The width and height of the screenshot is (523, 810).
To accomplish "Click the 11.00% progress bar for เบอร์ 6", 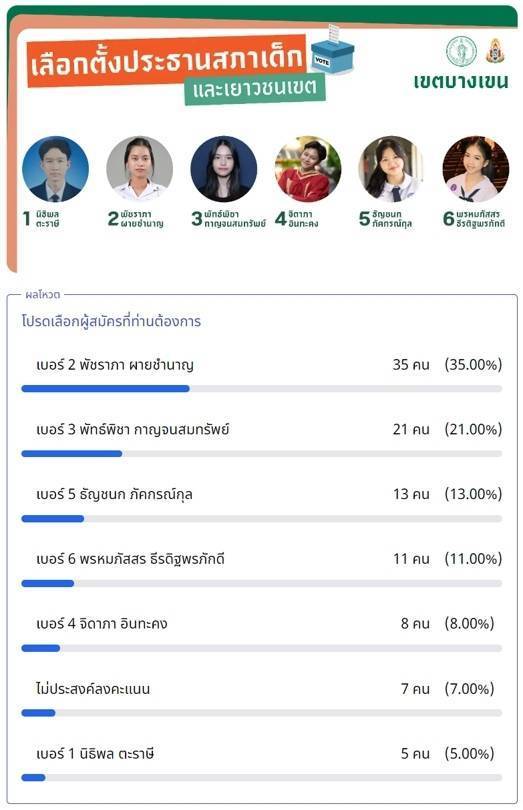I will coord(262,583).
